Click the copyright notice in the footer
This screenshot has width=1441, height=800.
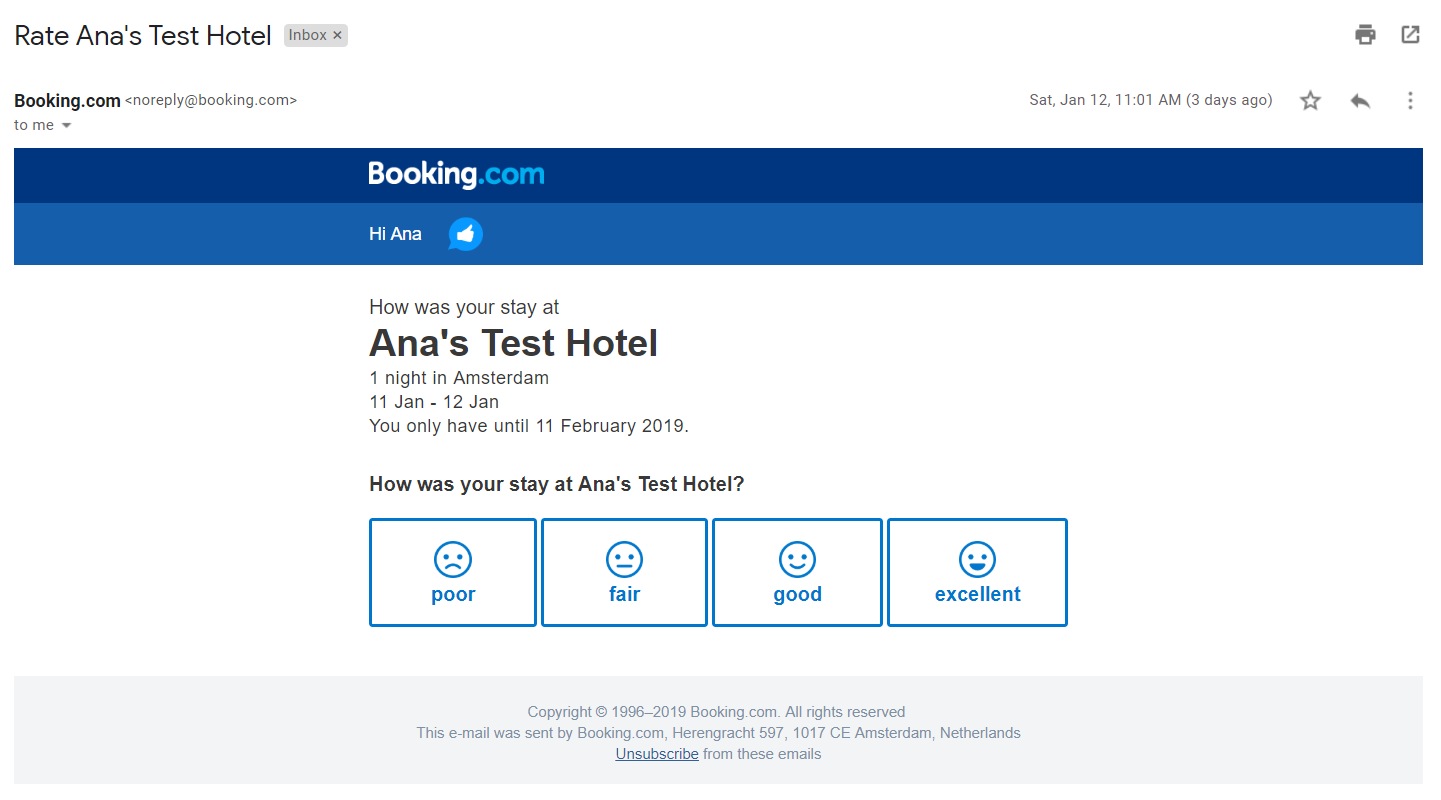tap(716, 712)
